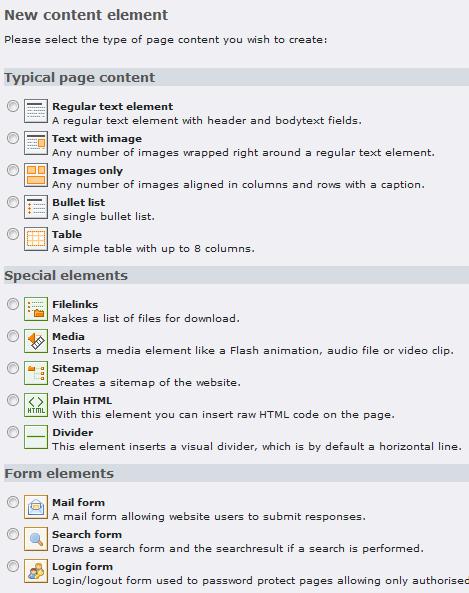The height and width of the screenshot is (593, 469).
Task: Open the Regular text element link
Action: 113,107
